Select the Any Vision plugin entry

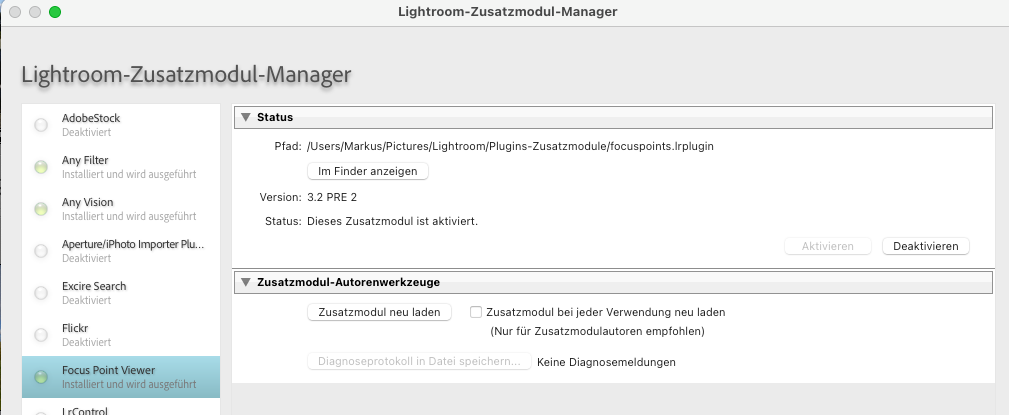tap(120, 208)
